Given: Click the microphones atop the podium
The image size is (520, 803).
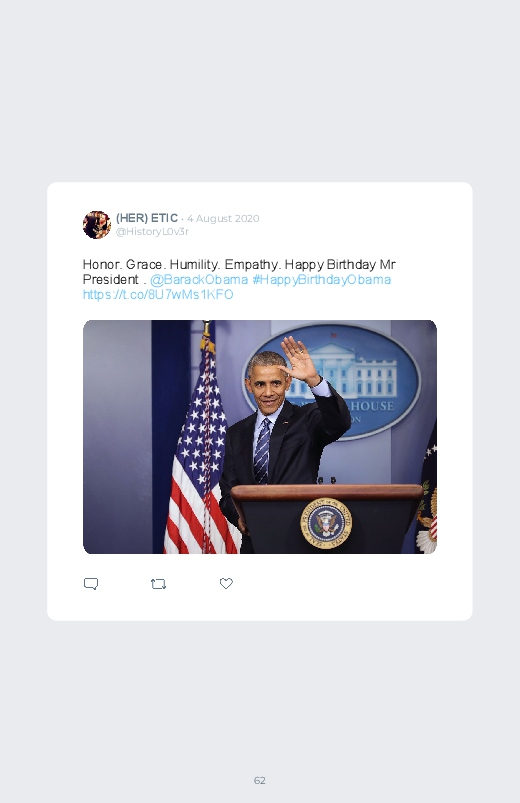Looking at the screenshot, I should tap(326, 480).
